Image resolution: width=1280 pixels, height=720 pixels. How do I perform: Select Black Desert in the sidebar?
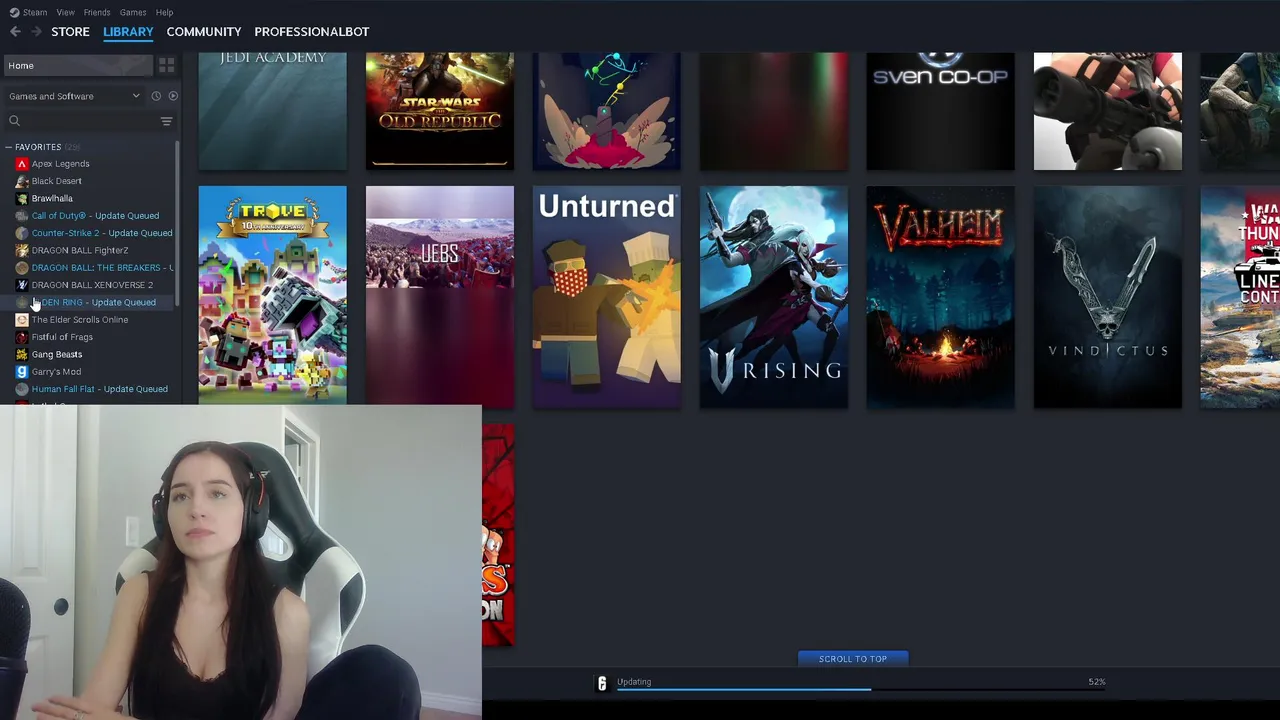(x=56, y=181)
